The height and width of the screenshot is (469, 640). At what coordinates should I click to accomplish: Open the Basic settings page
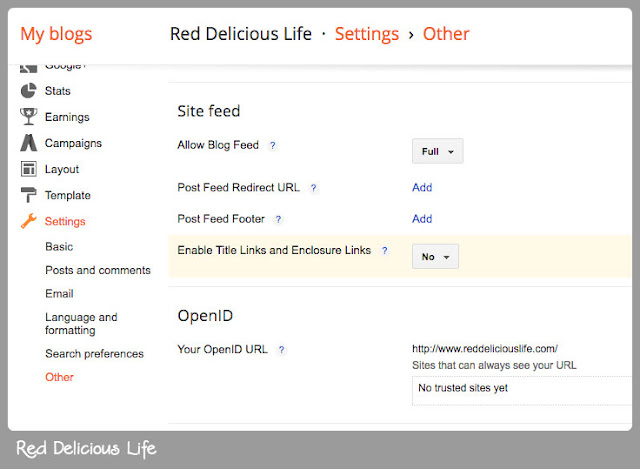[x=59, y=247]
